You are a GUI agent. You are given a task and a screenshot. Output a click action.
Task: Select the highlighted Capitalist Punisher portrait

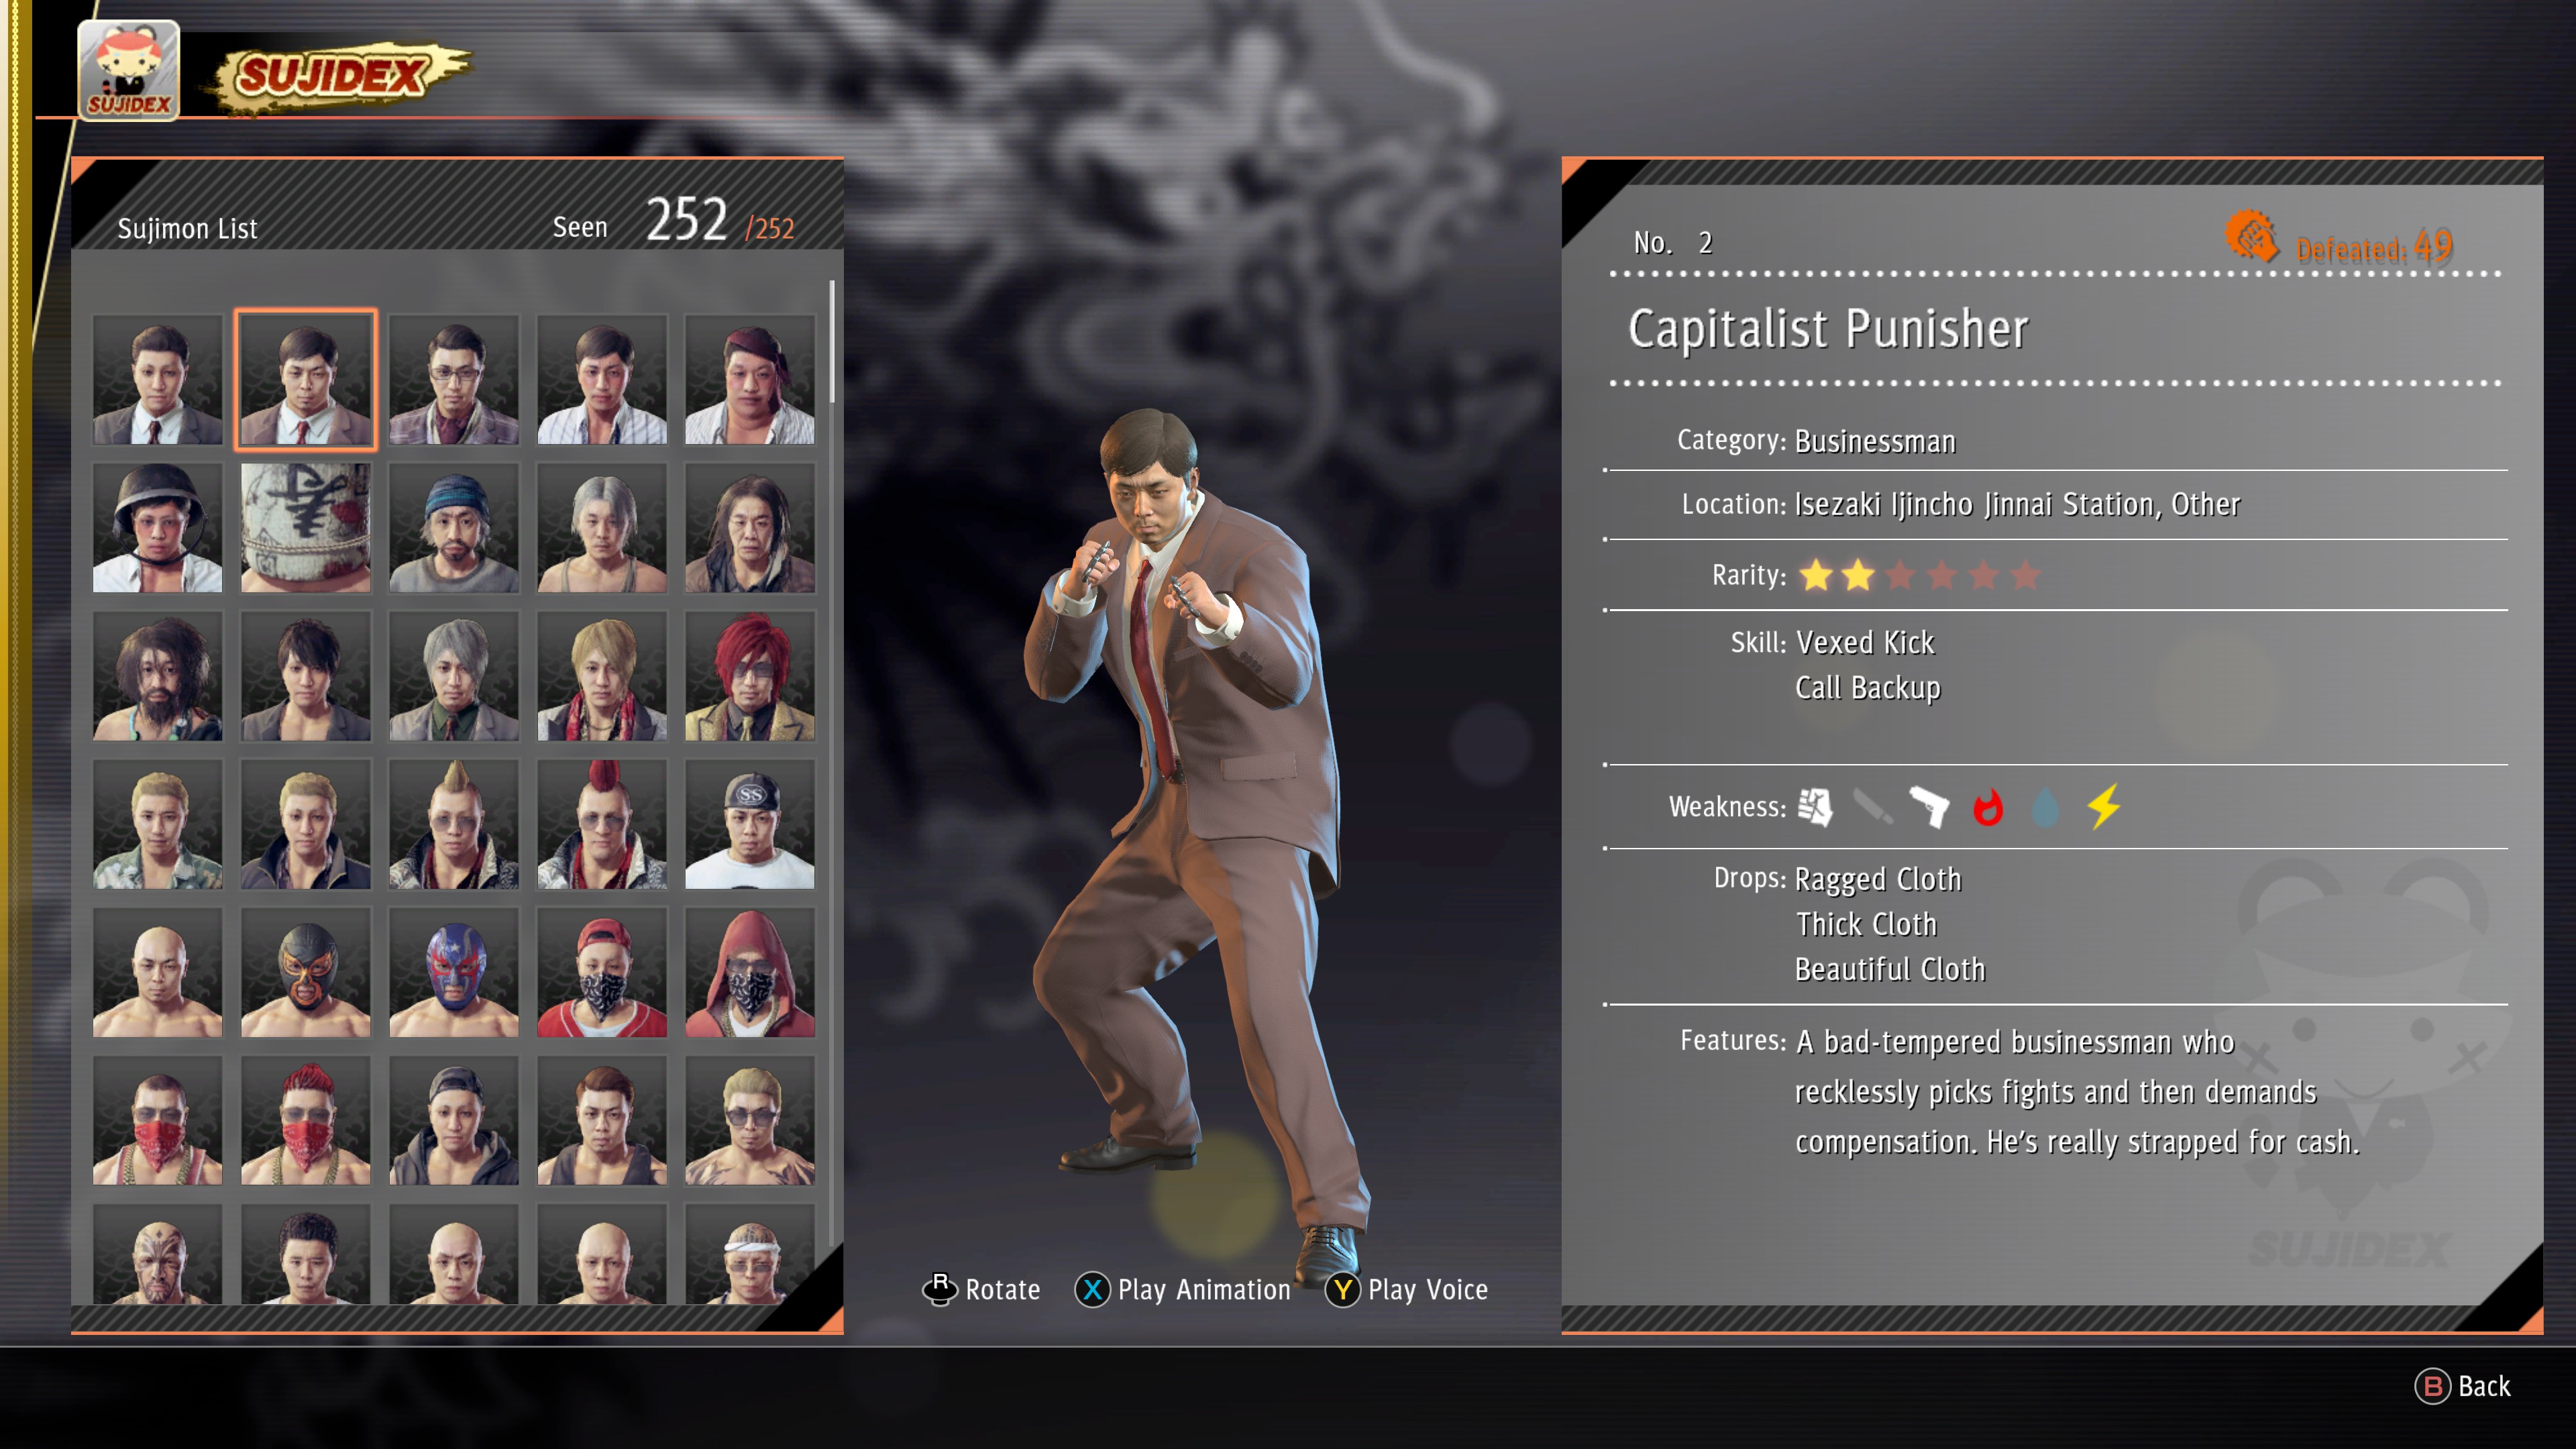coord(306,380)
